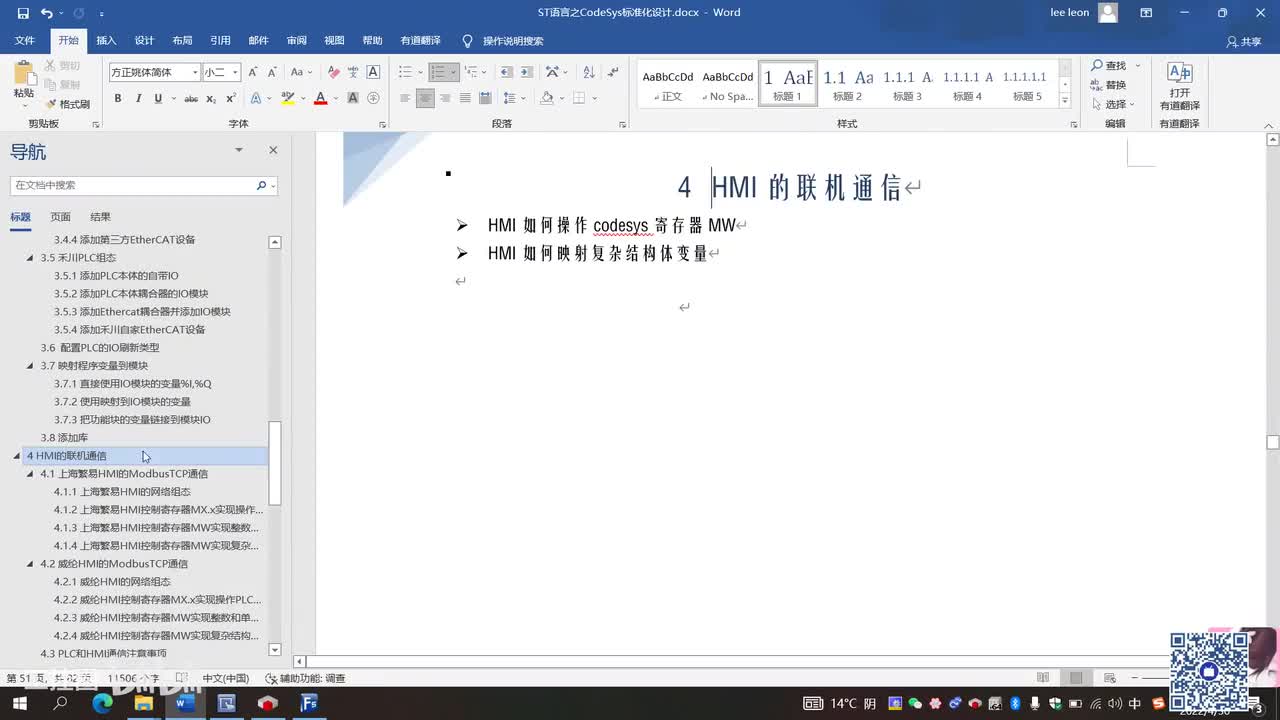Image resolution: width=1280 pixels, height=720 pixels.
Task: Apply red font color
Action: pyautogui.click(x=320, y=98)
